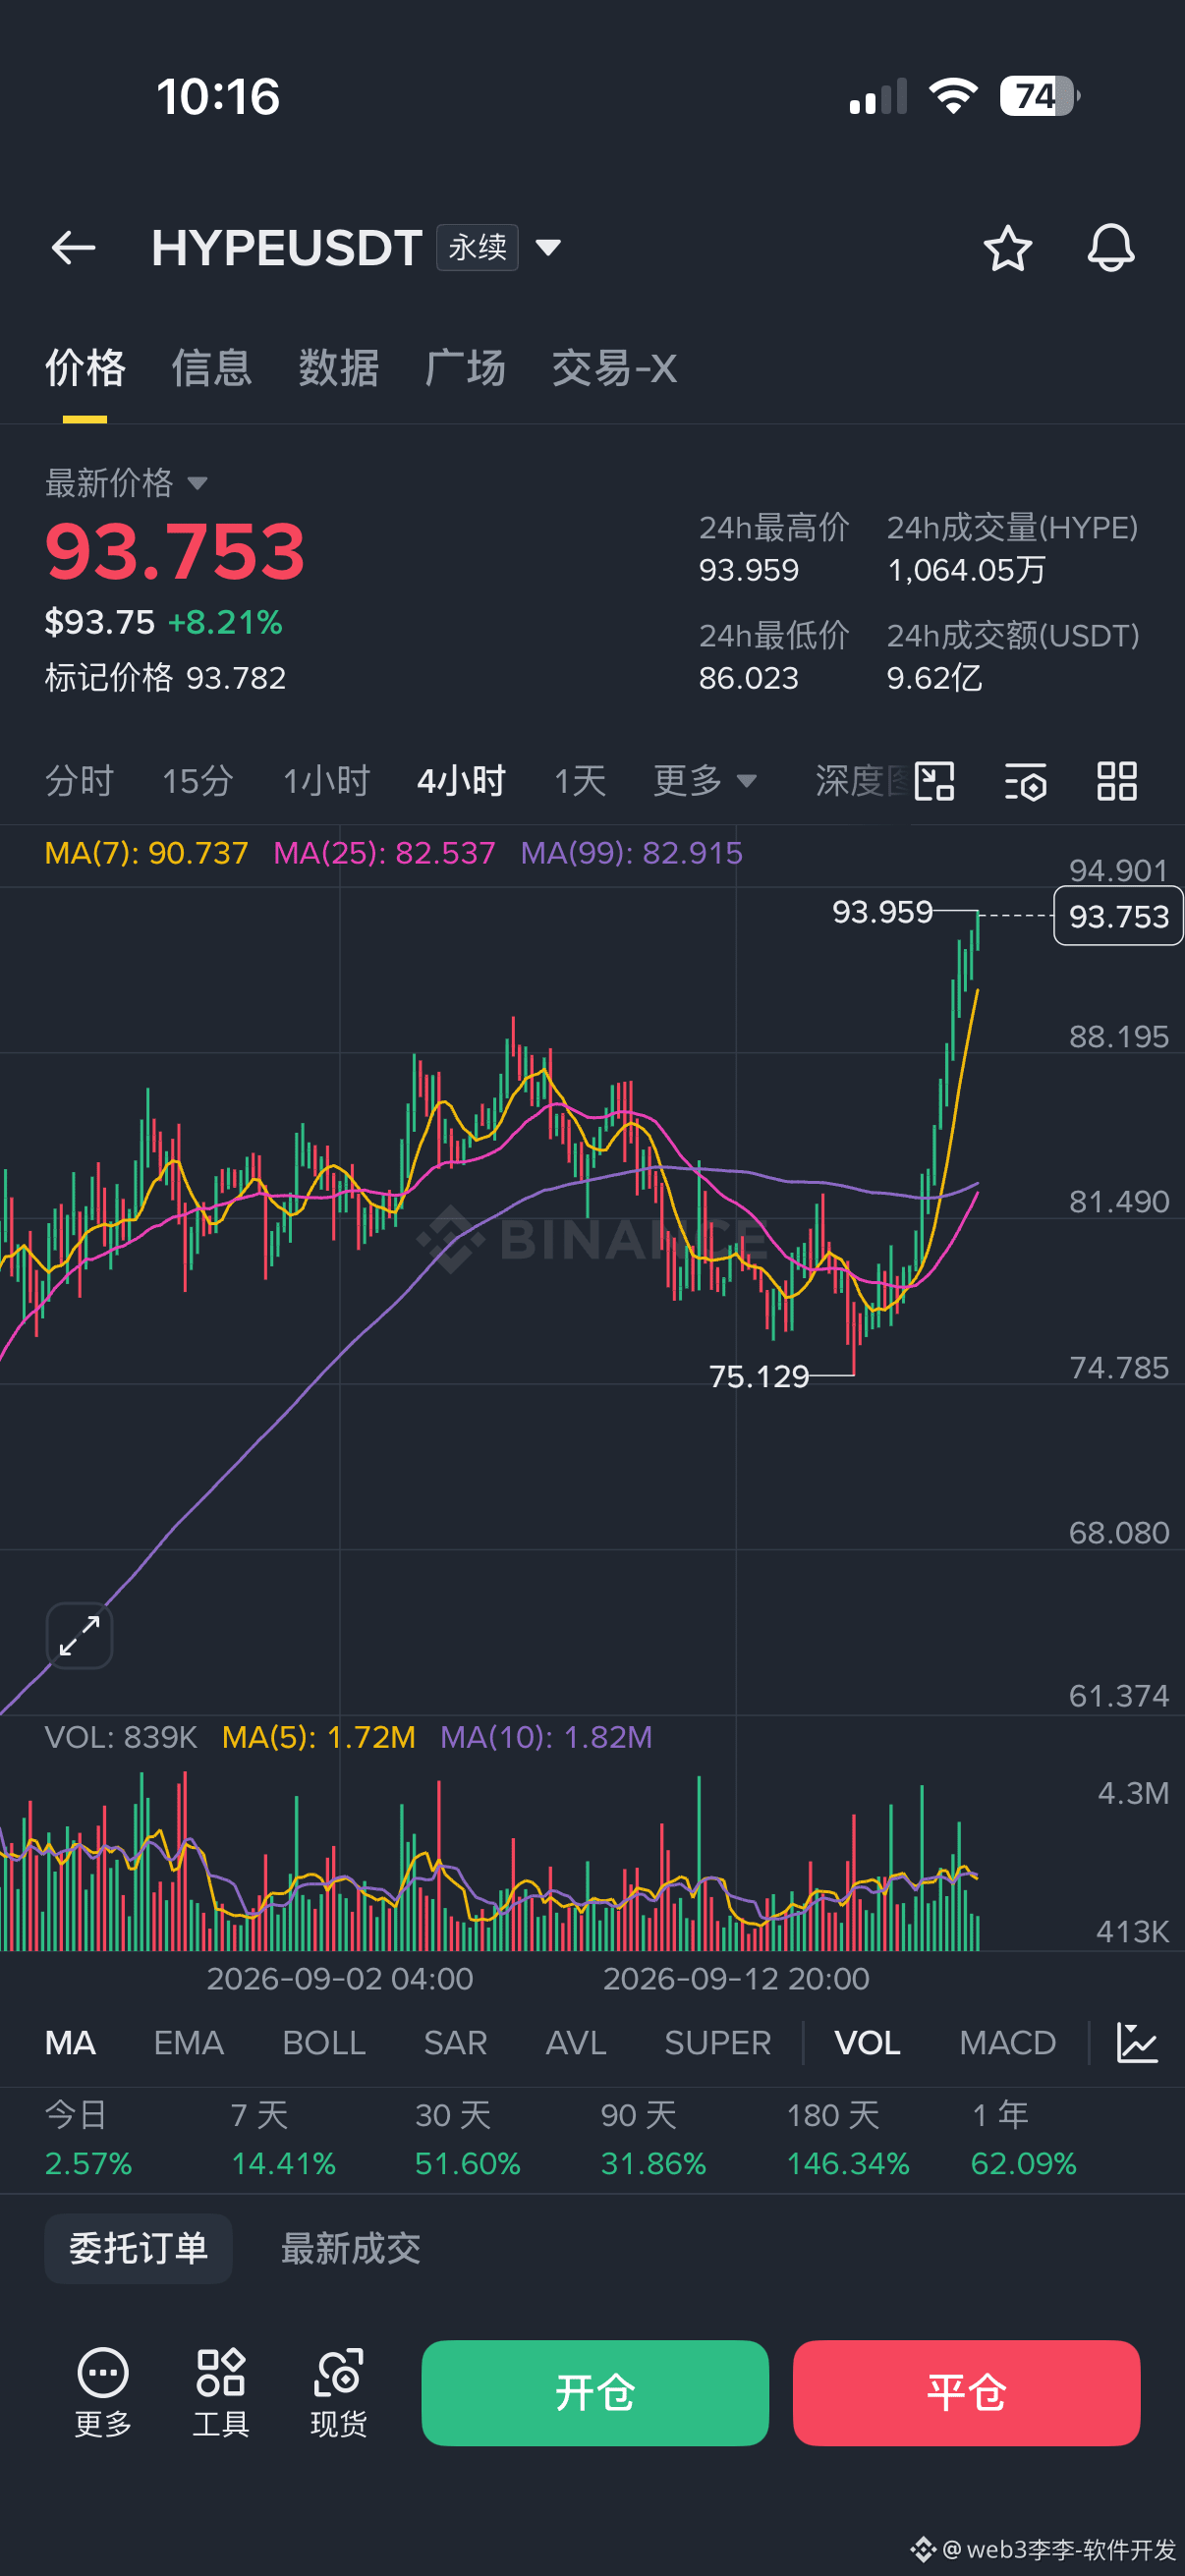This screenshot has height=2576, width=1185.
Task: Open chart settings icon
Action: coord(1026,781)
